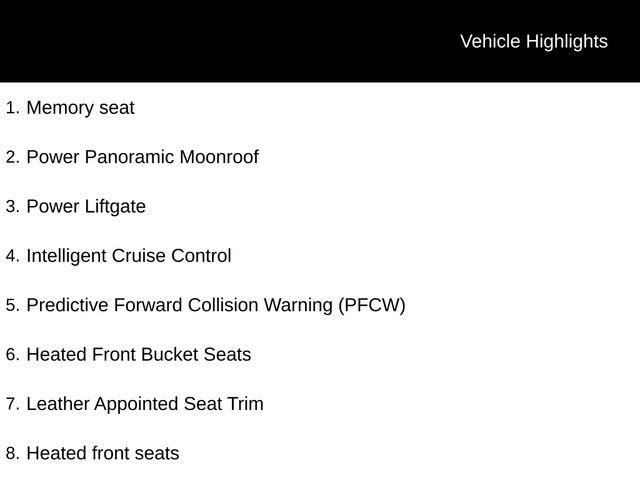Click the number 1 list marker
Screen dimensions: 640x480
click(12, 108)
